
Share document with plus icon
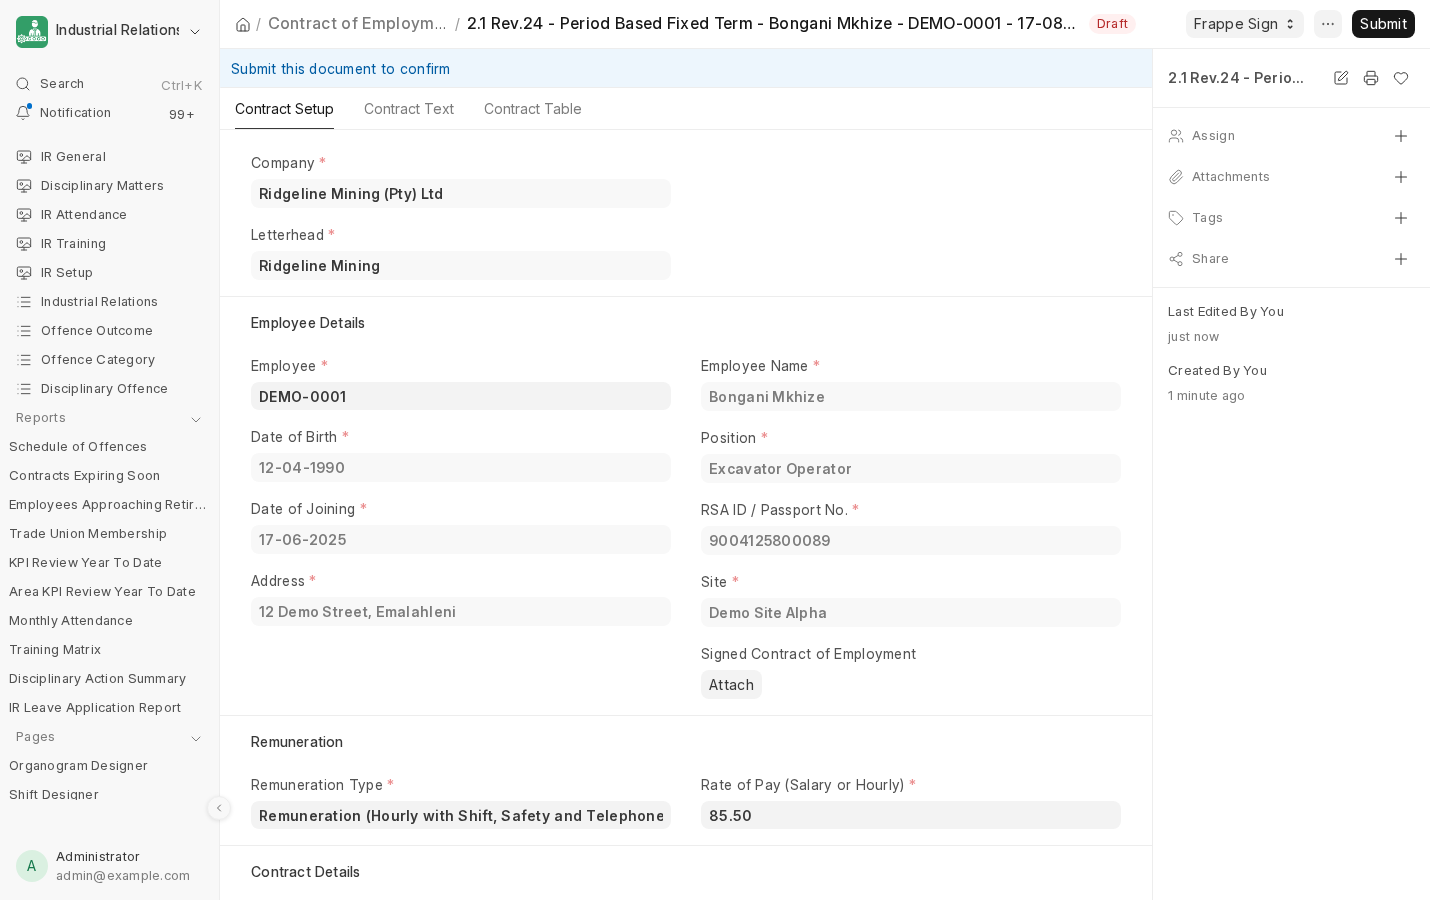click(1401, 259)
